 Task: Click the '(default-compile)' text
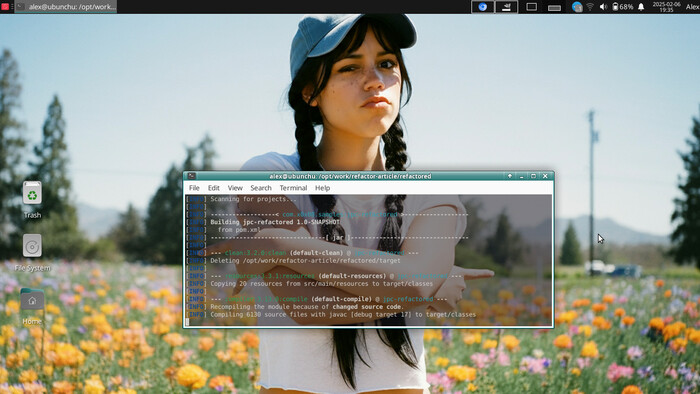[x=342, y=299]
